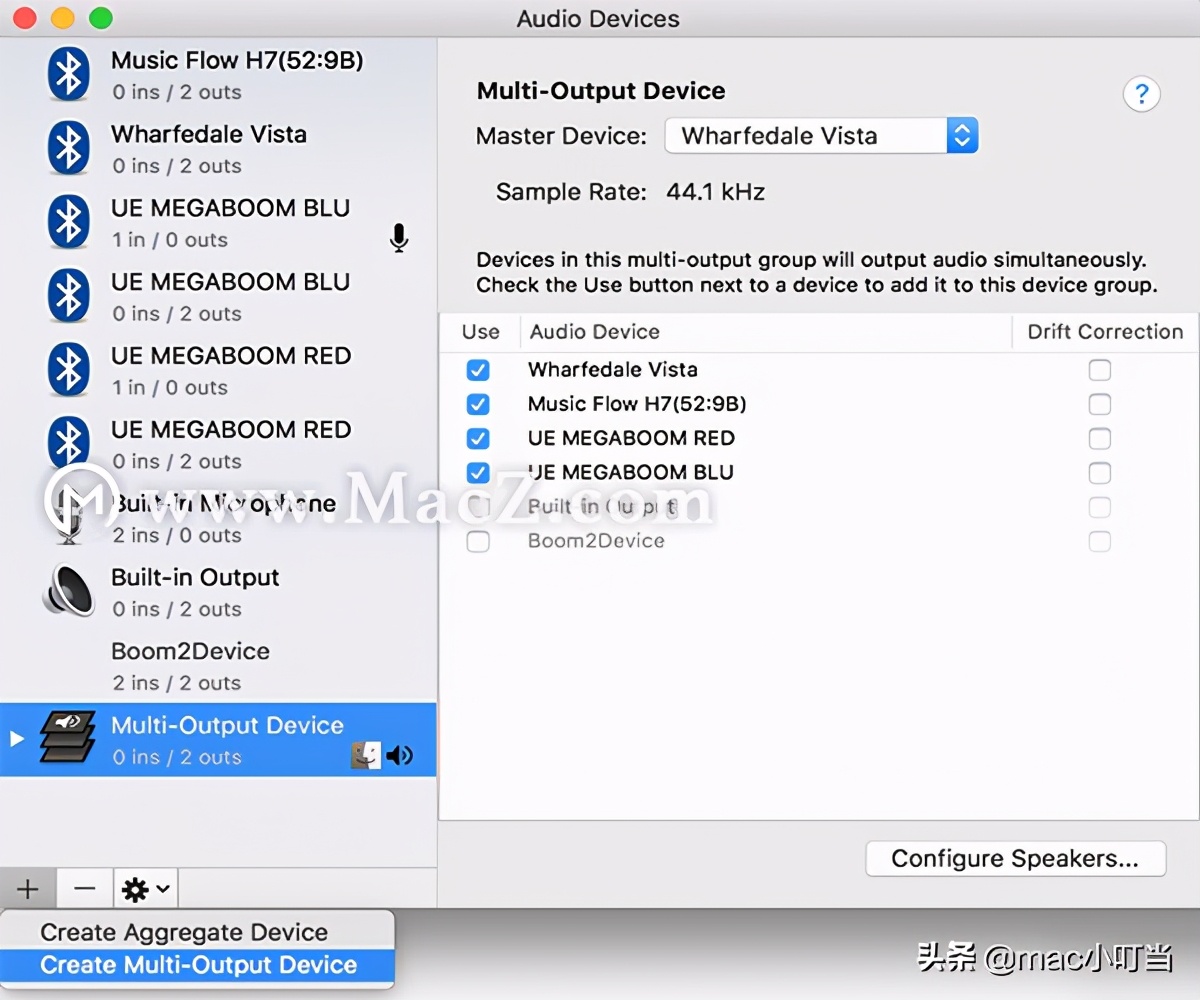
Task: Click the minus remove device button
Action: click(85, 888)
